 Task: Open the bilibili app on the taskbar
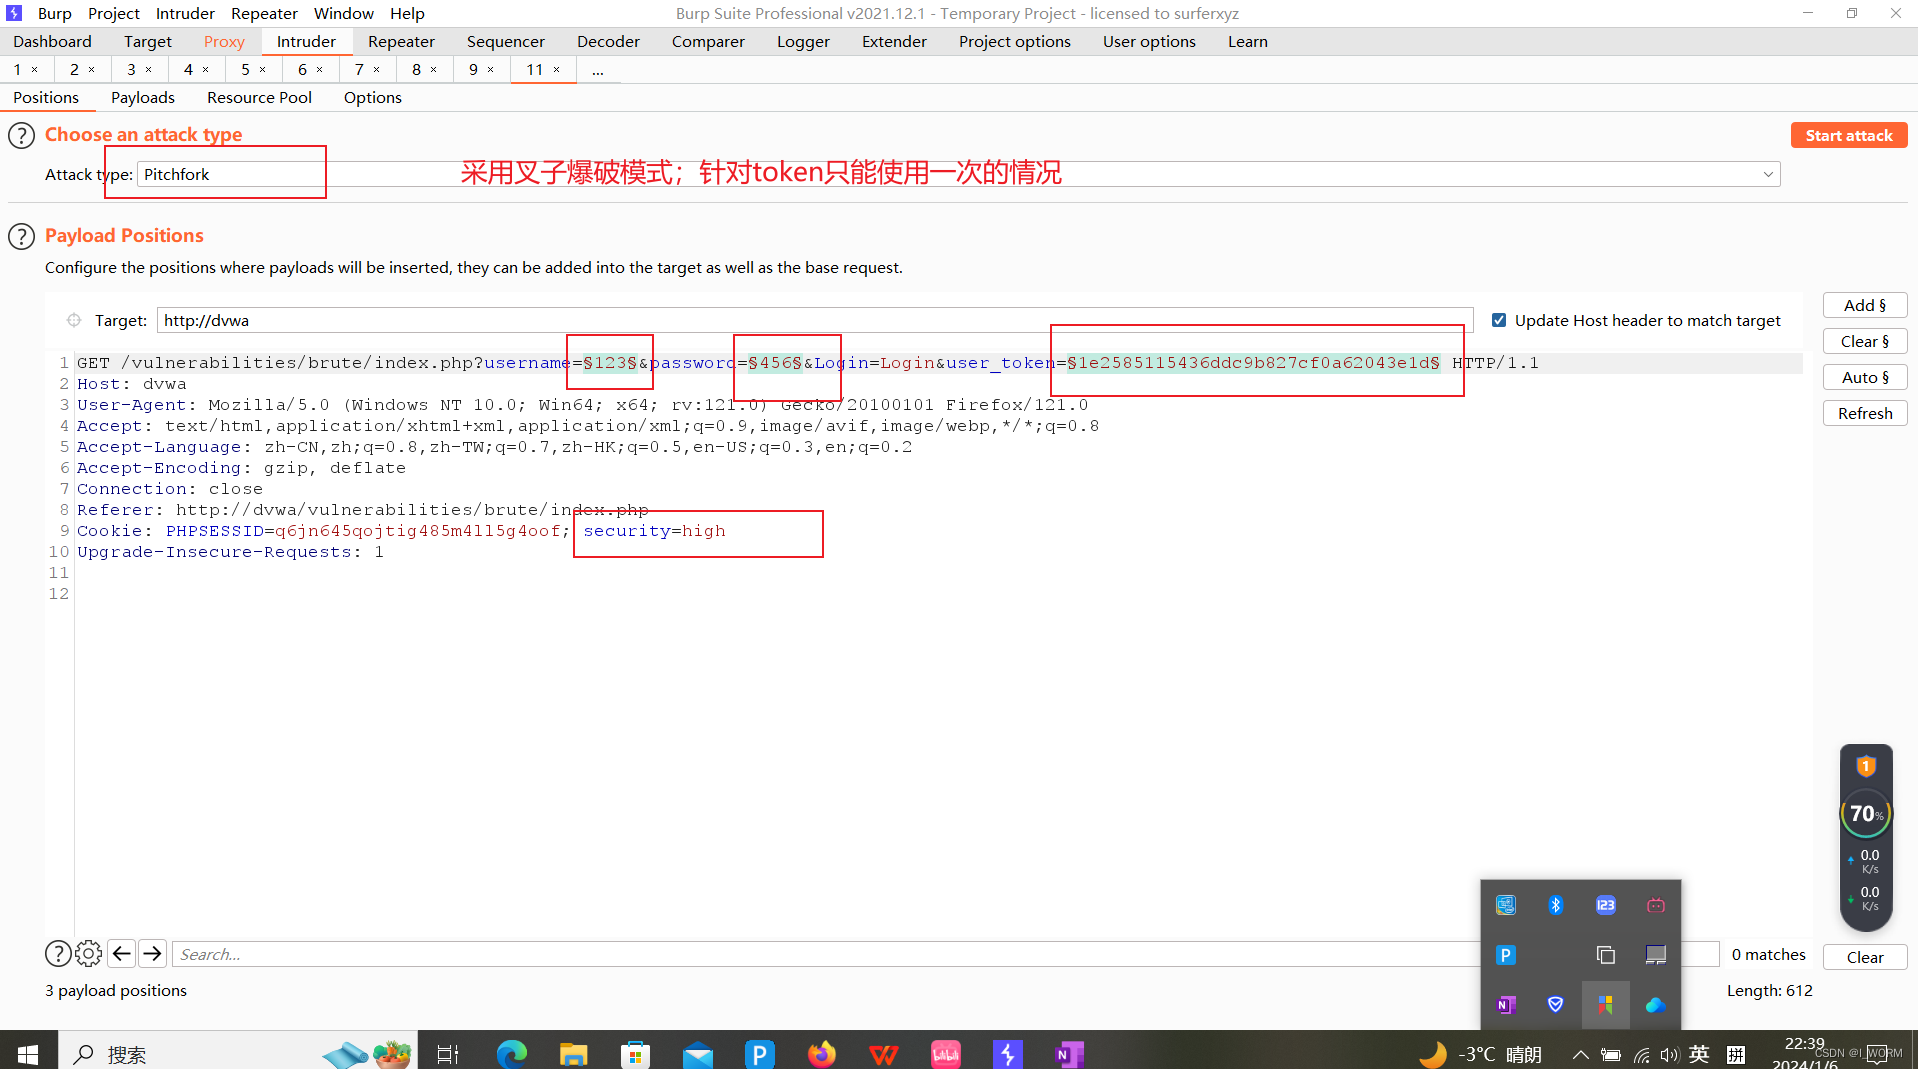click(x=946, y=1054)
